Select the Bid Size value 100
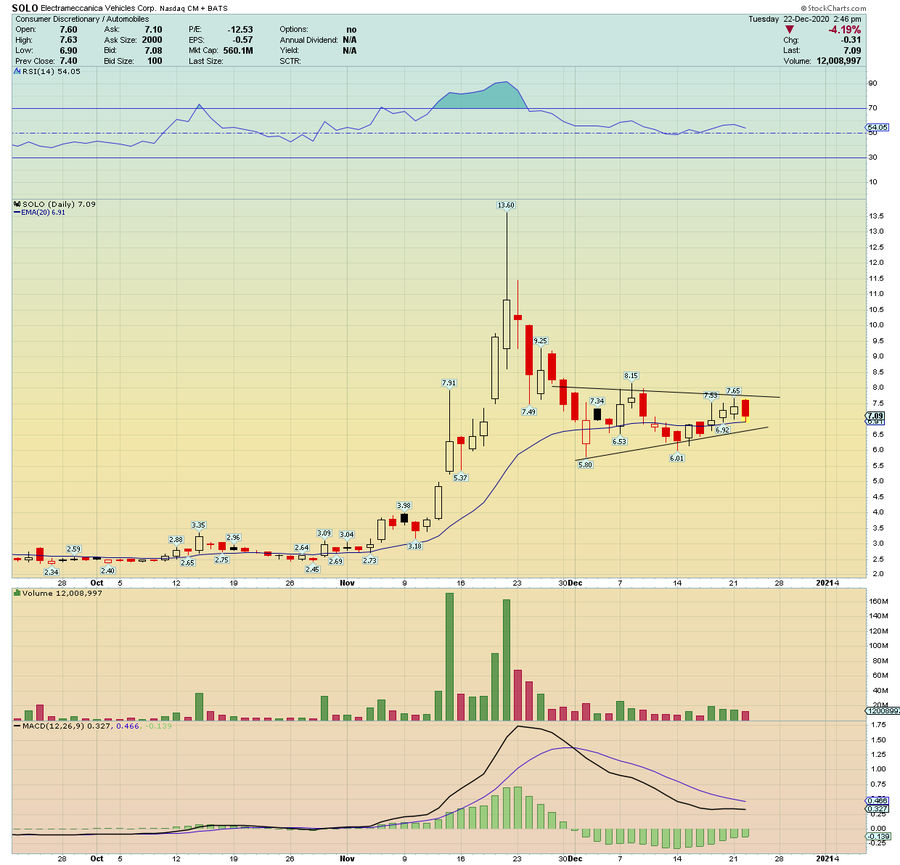Image resolution: width=900 pixels, height=865 pixels. click(154, 61)
